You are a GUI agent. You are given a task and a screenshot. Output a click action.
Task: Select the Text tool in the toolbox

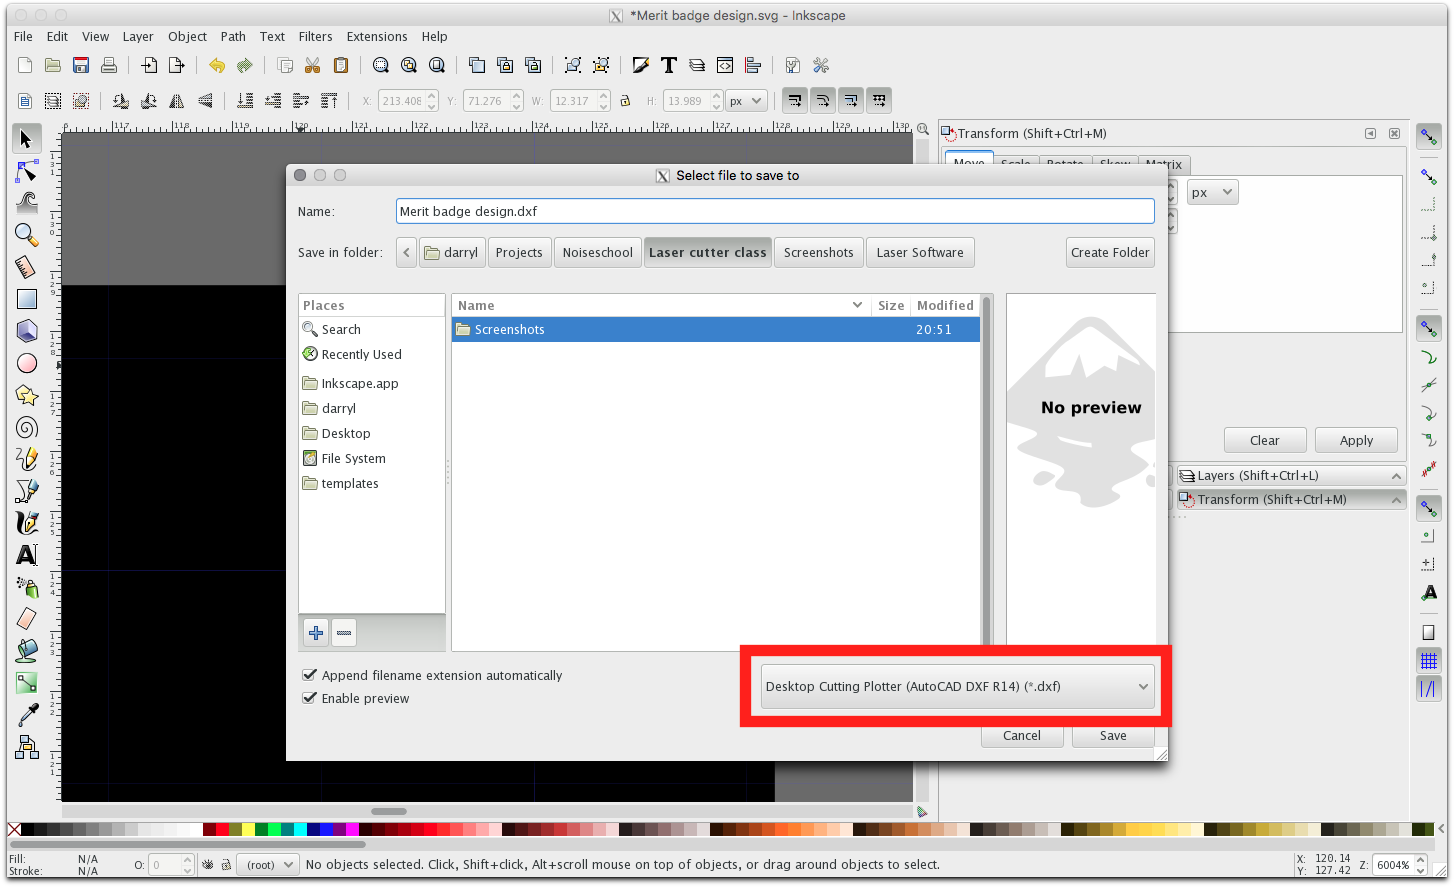tap(27, 555)
